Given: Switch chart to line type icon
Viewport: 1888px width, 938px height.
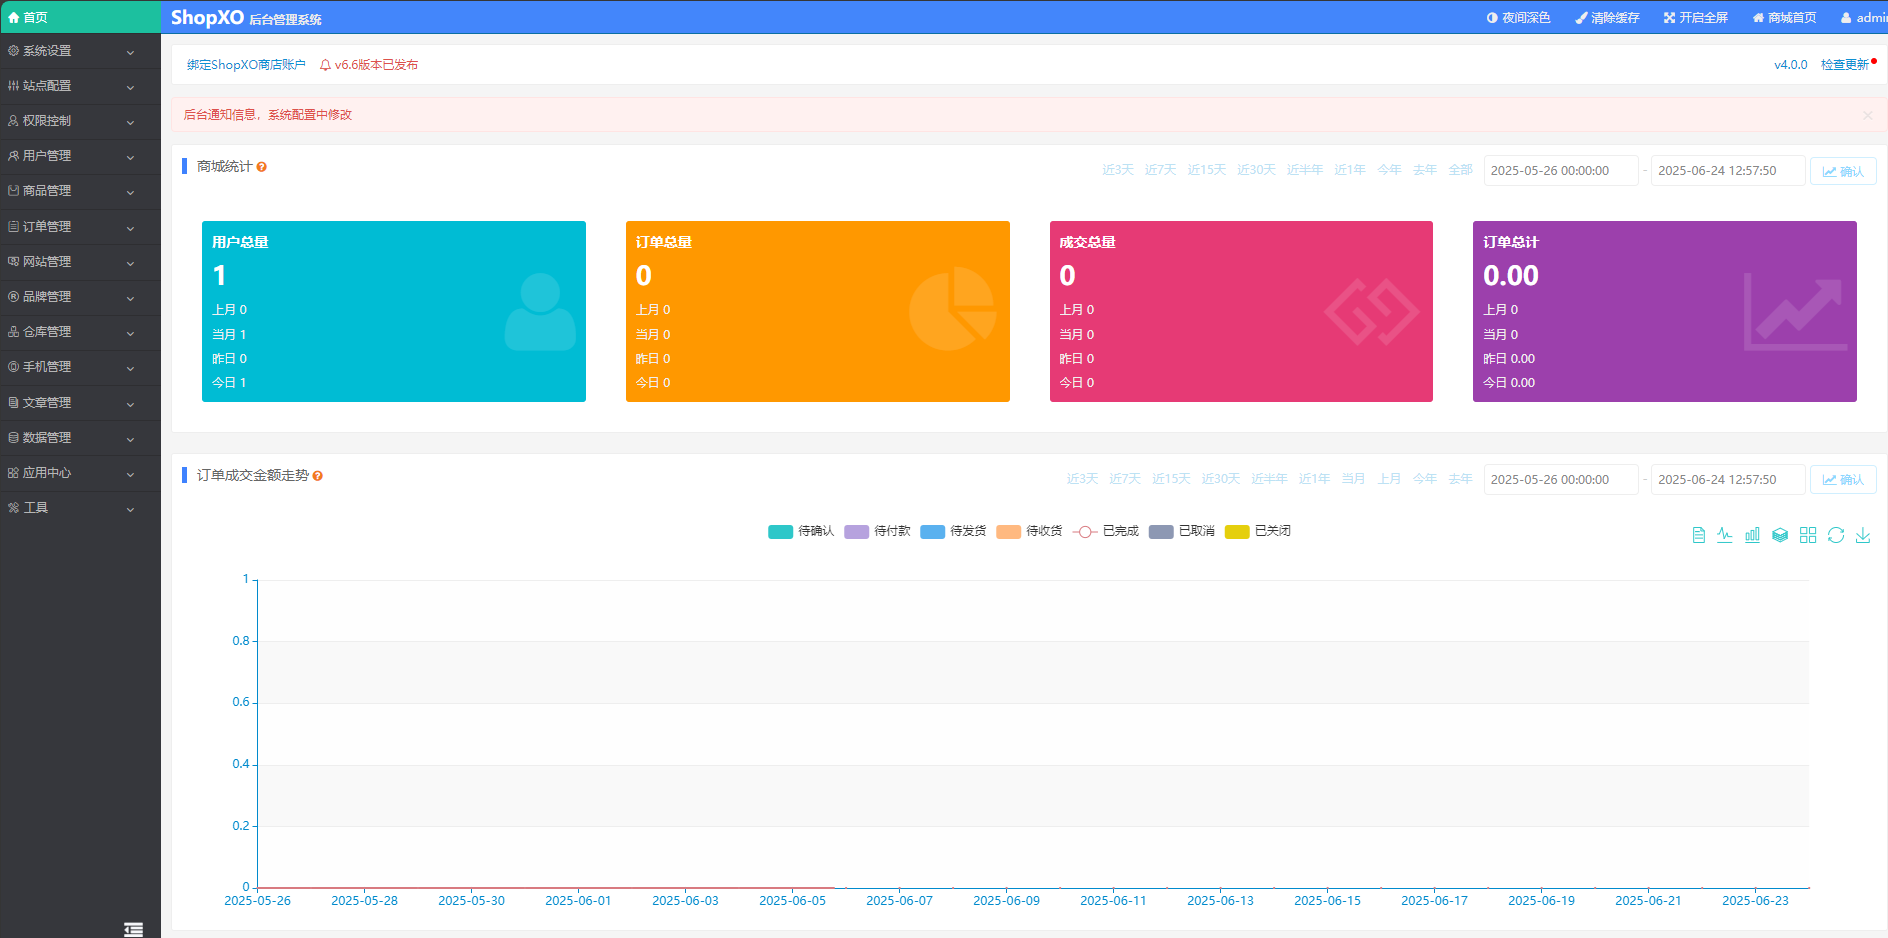Looking at the screenshot, I should coord(1725,535).
